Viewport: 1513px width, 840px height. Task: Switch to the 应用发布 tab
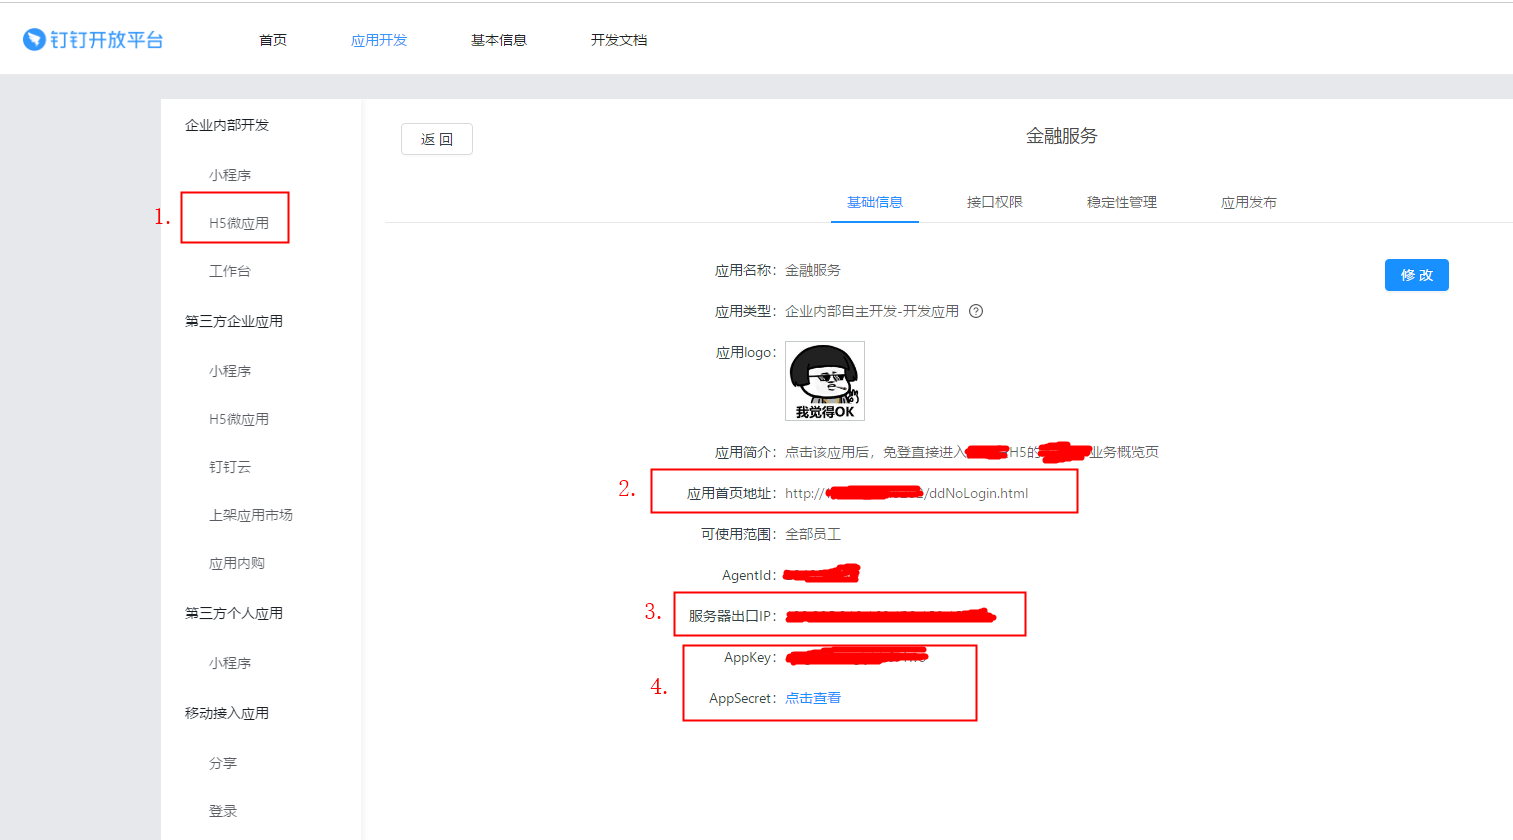coord(1249,202)
